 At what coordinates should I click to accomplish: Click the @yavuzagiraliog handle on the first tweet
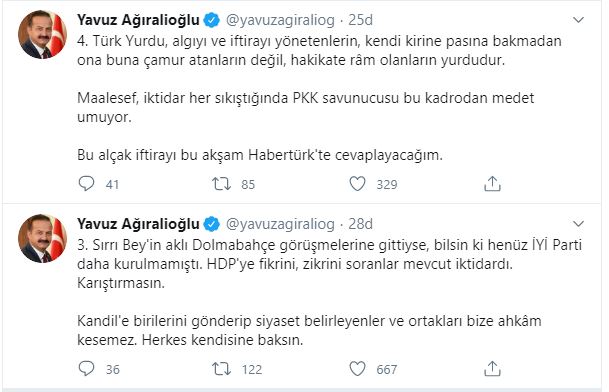click(x=280, y=20)
